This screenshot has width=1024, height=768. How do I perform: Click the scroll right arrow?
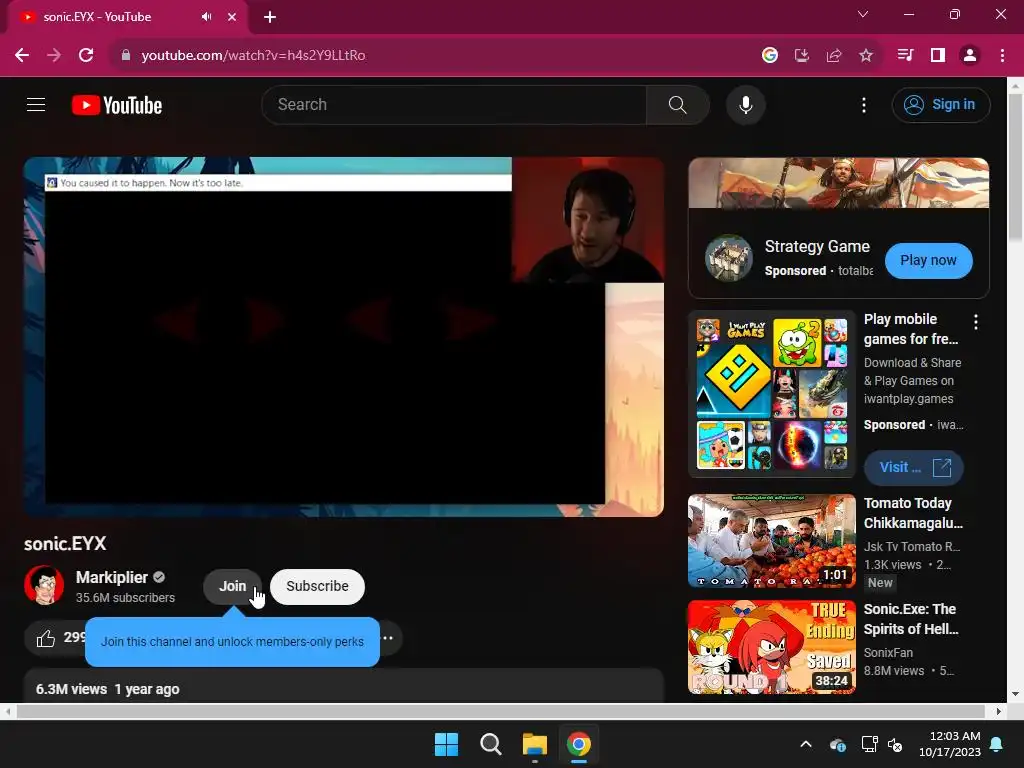pyautogui.click(x=999, y=711)
